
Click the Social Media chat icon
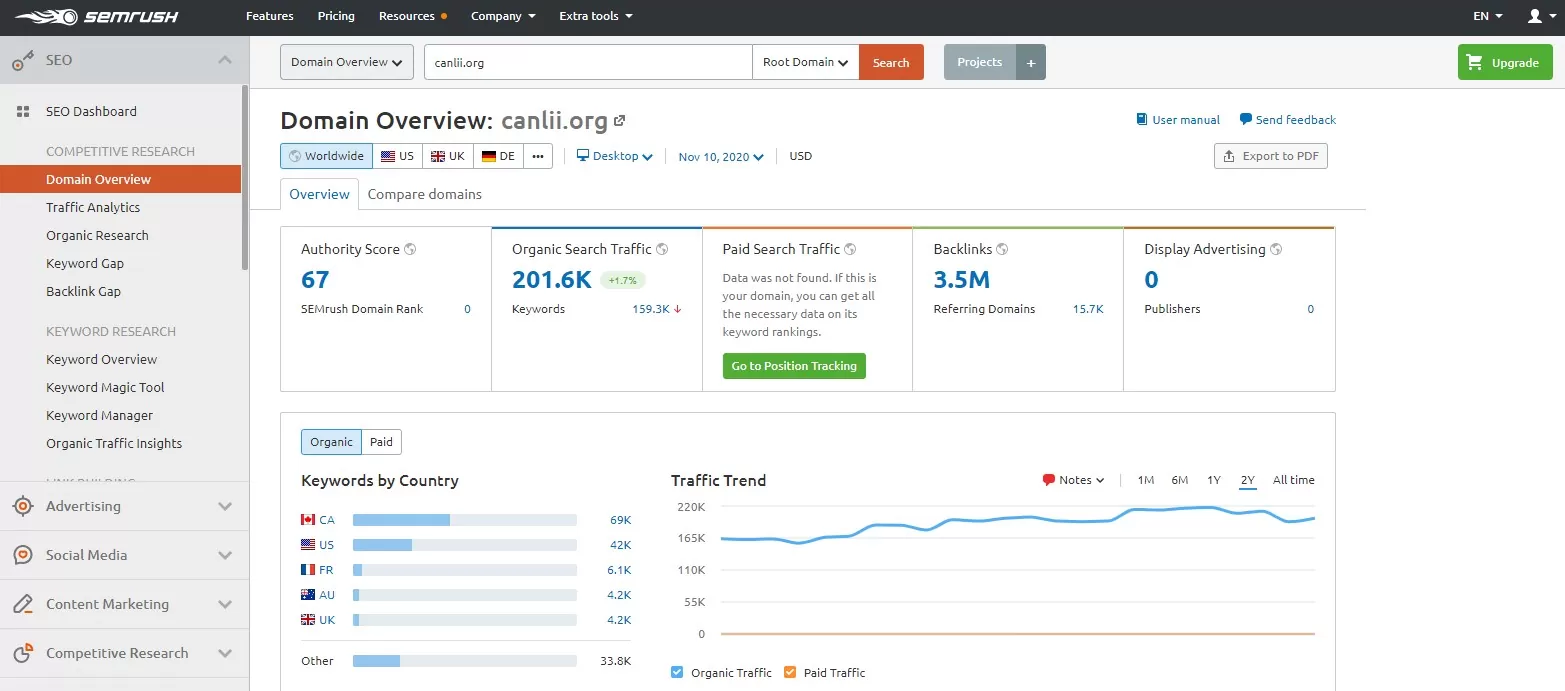(x=23, y=555)
